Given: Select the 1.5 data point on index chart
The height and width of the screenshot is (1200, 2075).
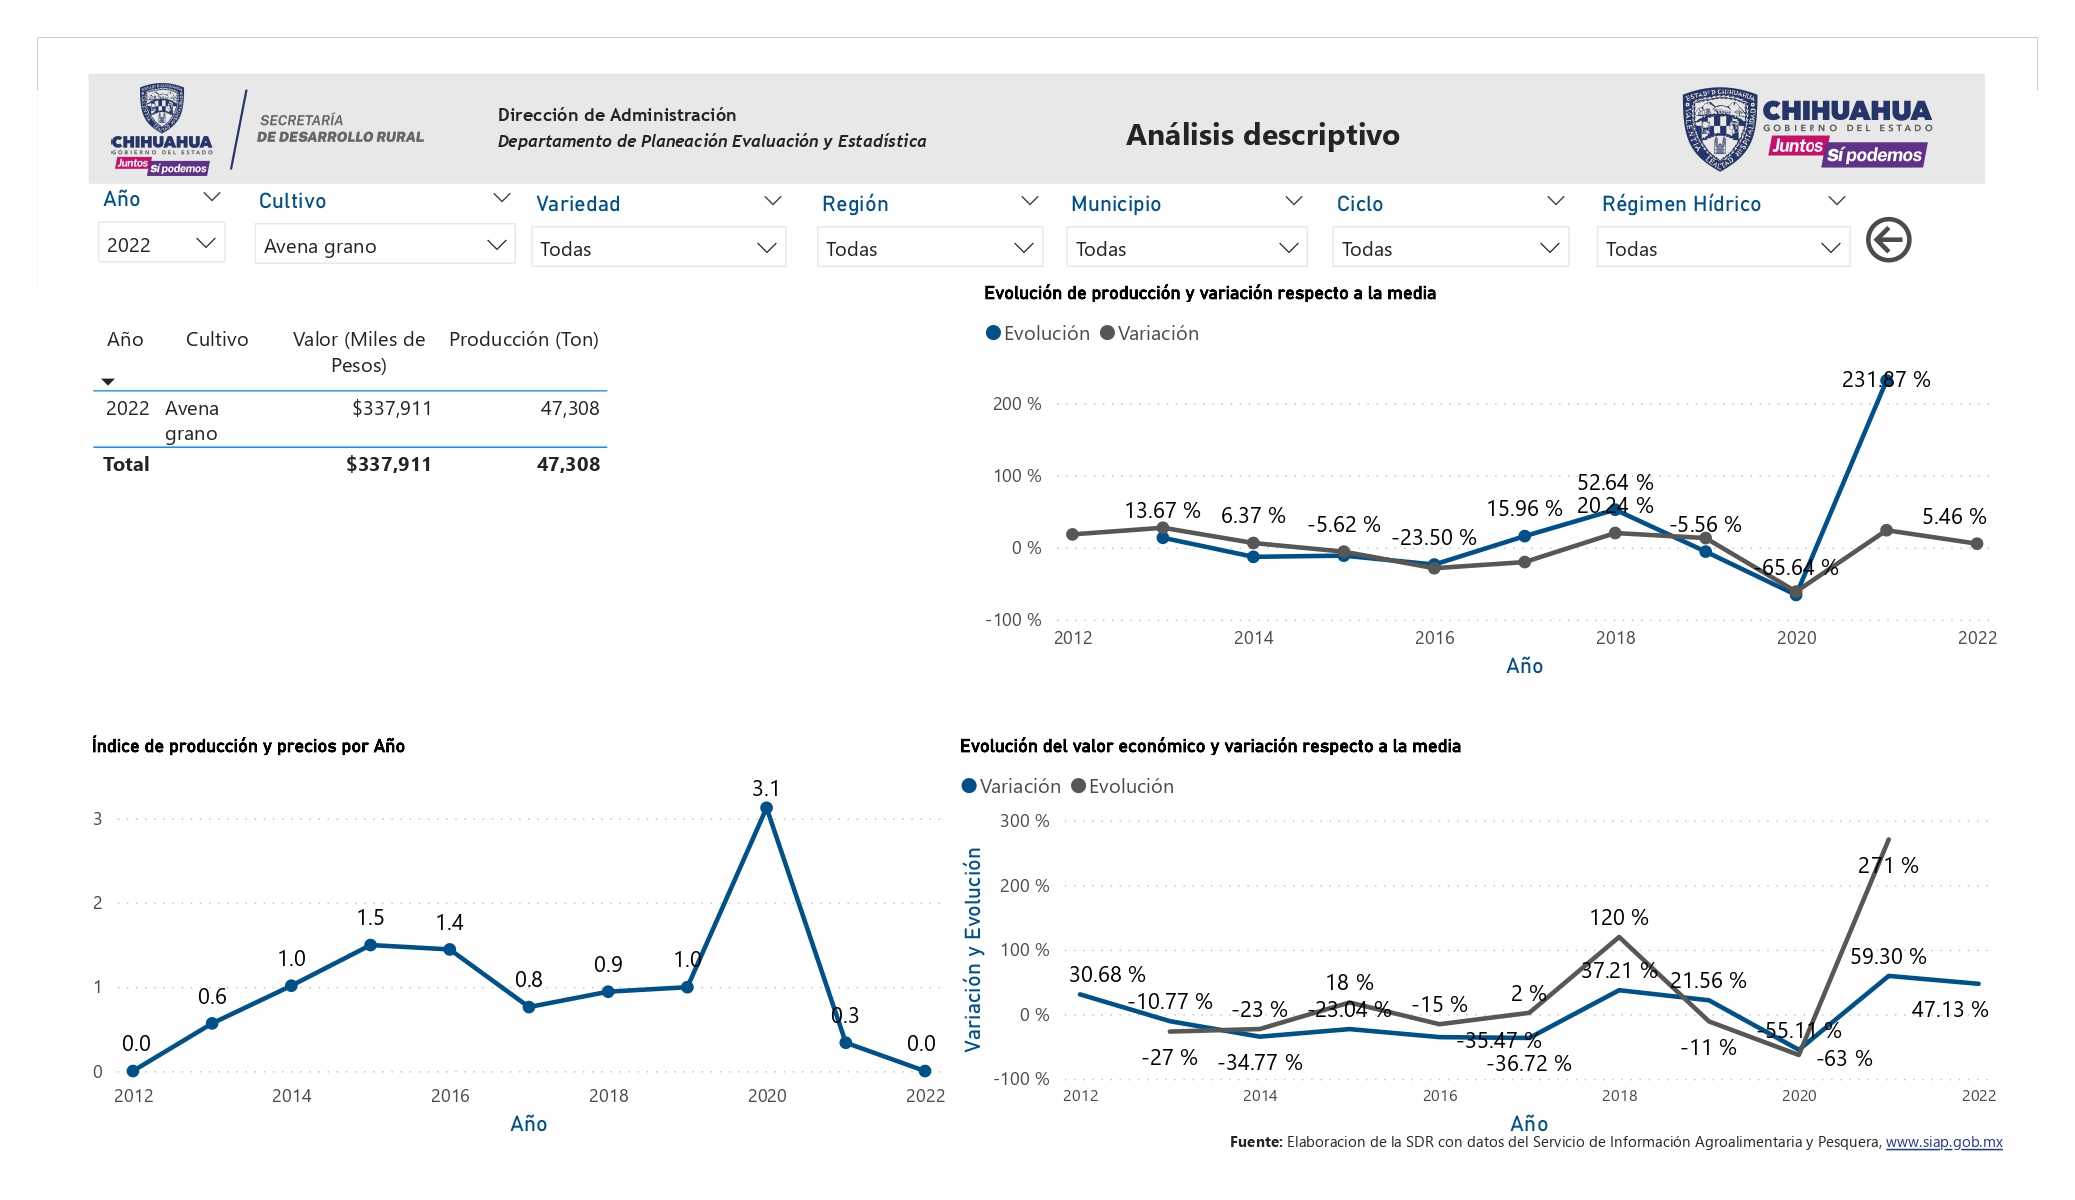Looking at the screenshot, I should (x=370, y=945).
